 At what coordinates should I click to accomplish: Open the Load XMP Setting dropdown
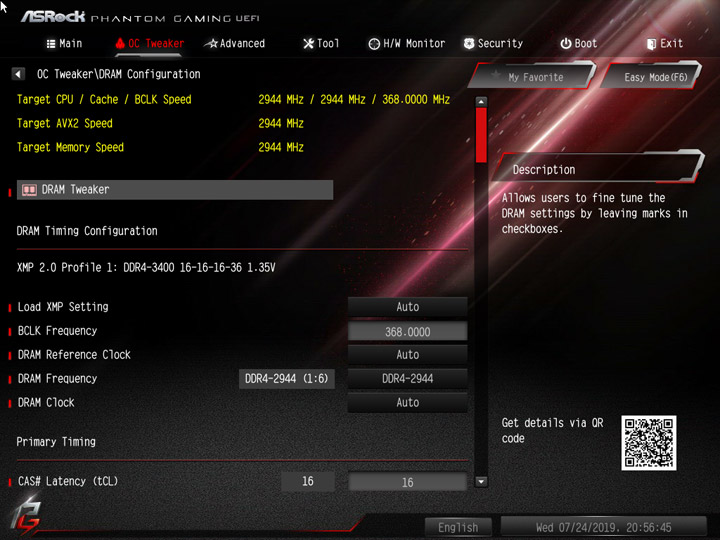(407, 307)
